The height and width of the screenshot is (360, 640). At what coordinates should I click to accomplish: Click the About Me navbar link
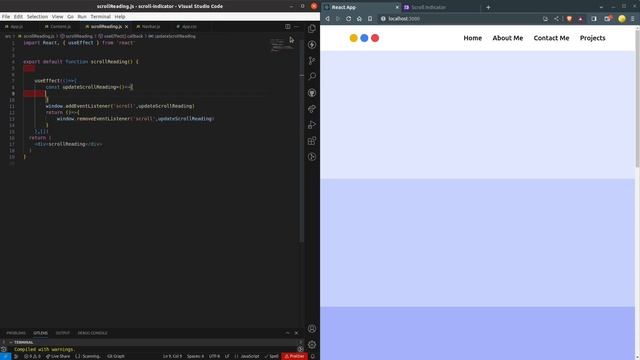[x=508, y=38]
